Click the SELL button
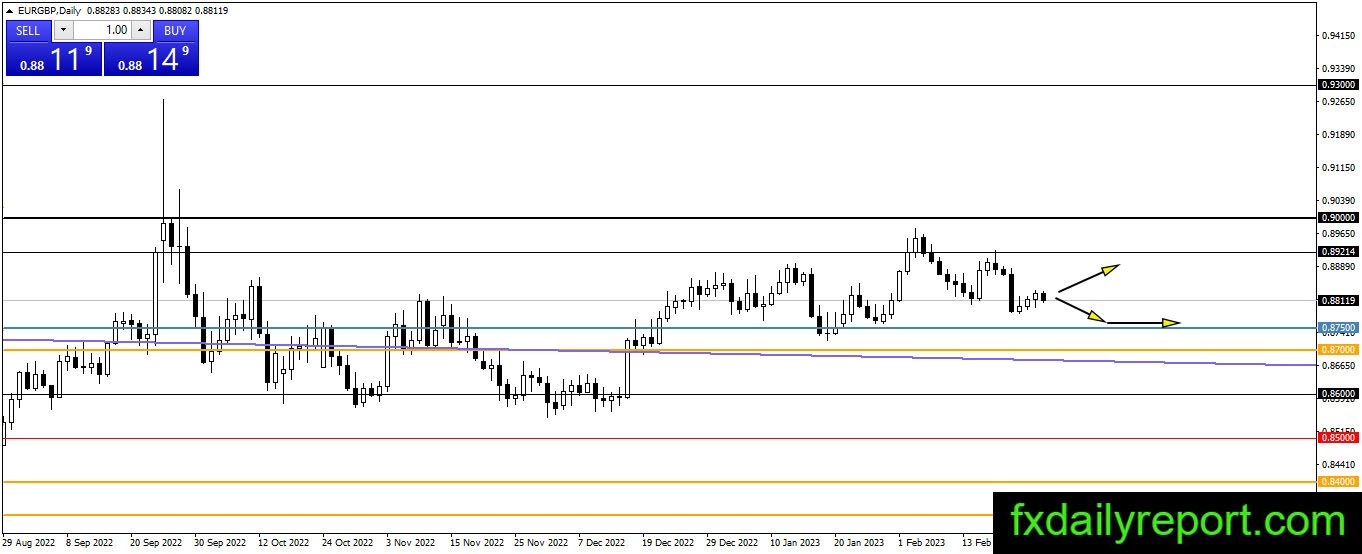Screen dimensions: 1362x554 28,30
